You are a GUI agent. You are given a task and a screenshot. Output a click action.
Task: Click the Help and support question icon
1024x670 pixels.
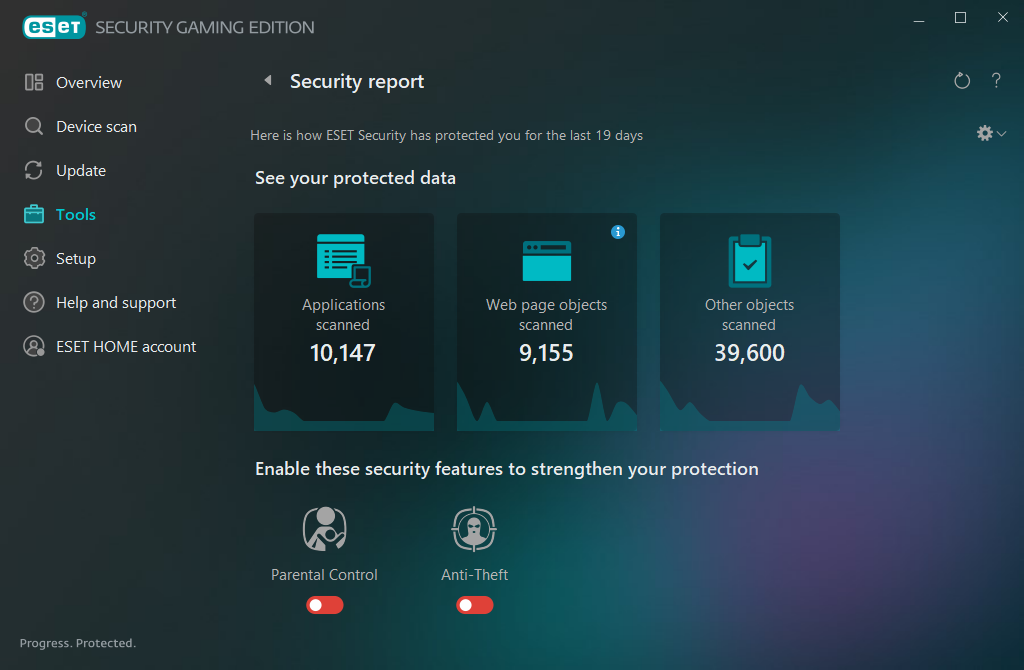(34, 302)
